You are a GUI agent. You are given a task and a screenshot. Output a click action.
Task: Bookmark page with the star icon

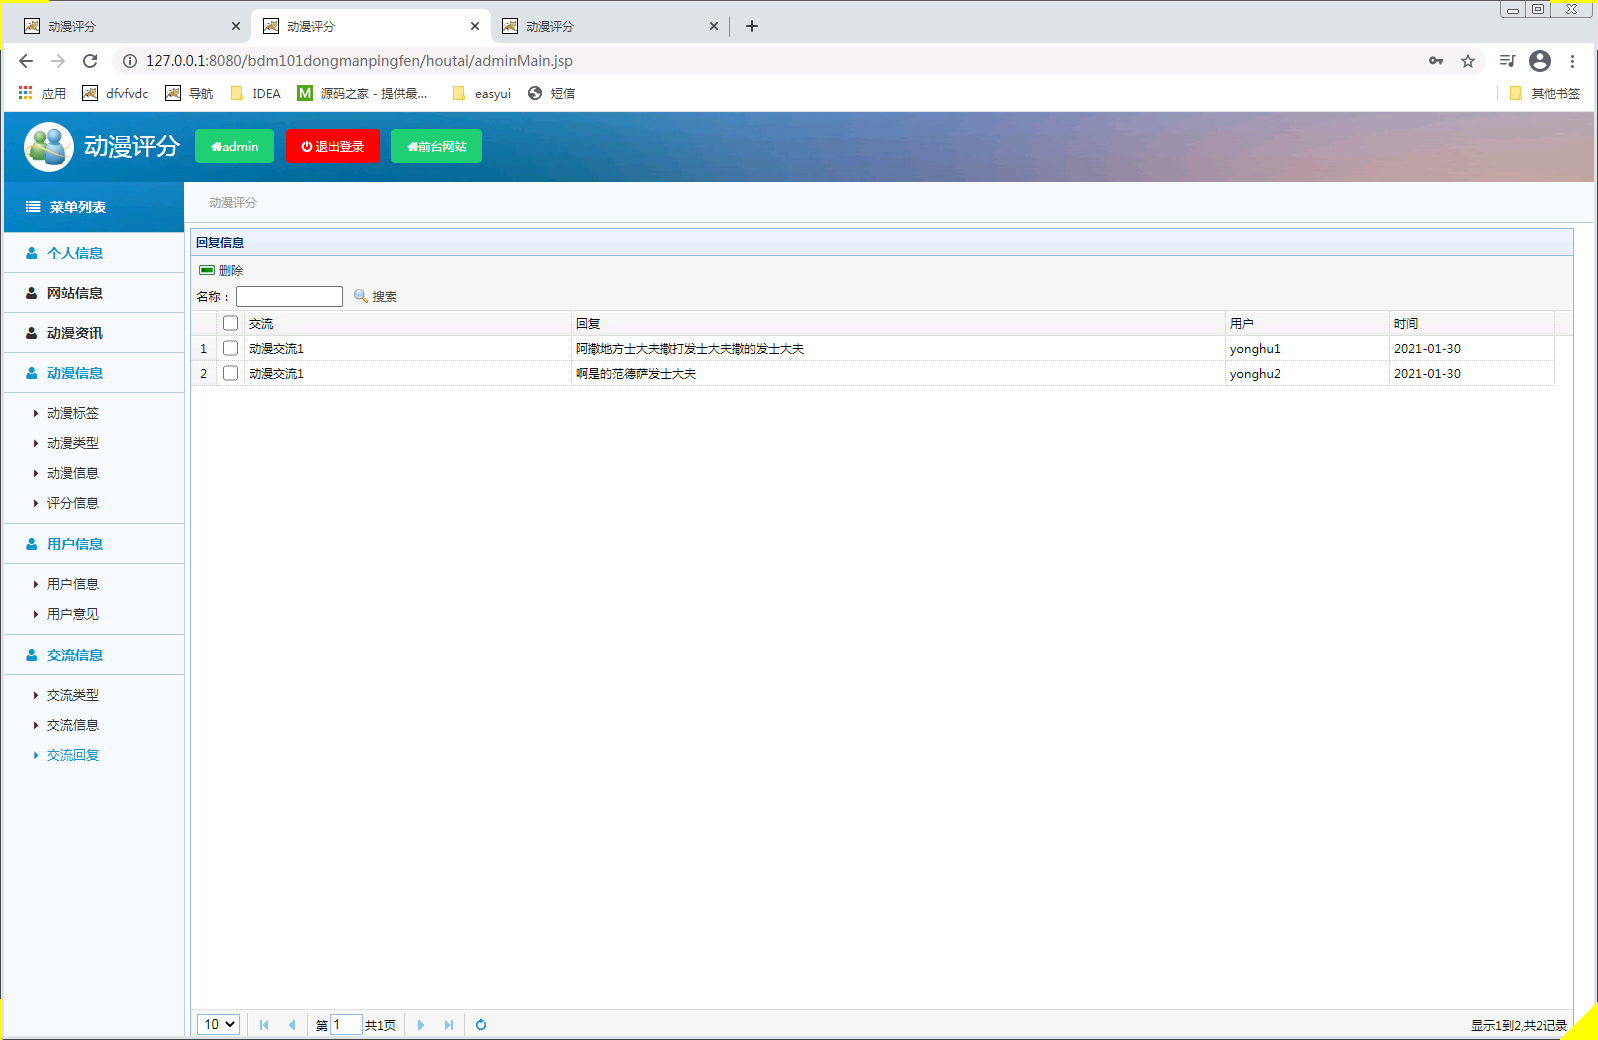coord(1468,61)
